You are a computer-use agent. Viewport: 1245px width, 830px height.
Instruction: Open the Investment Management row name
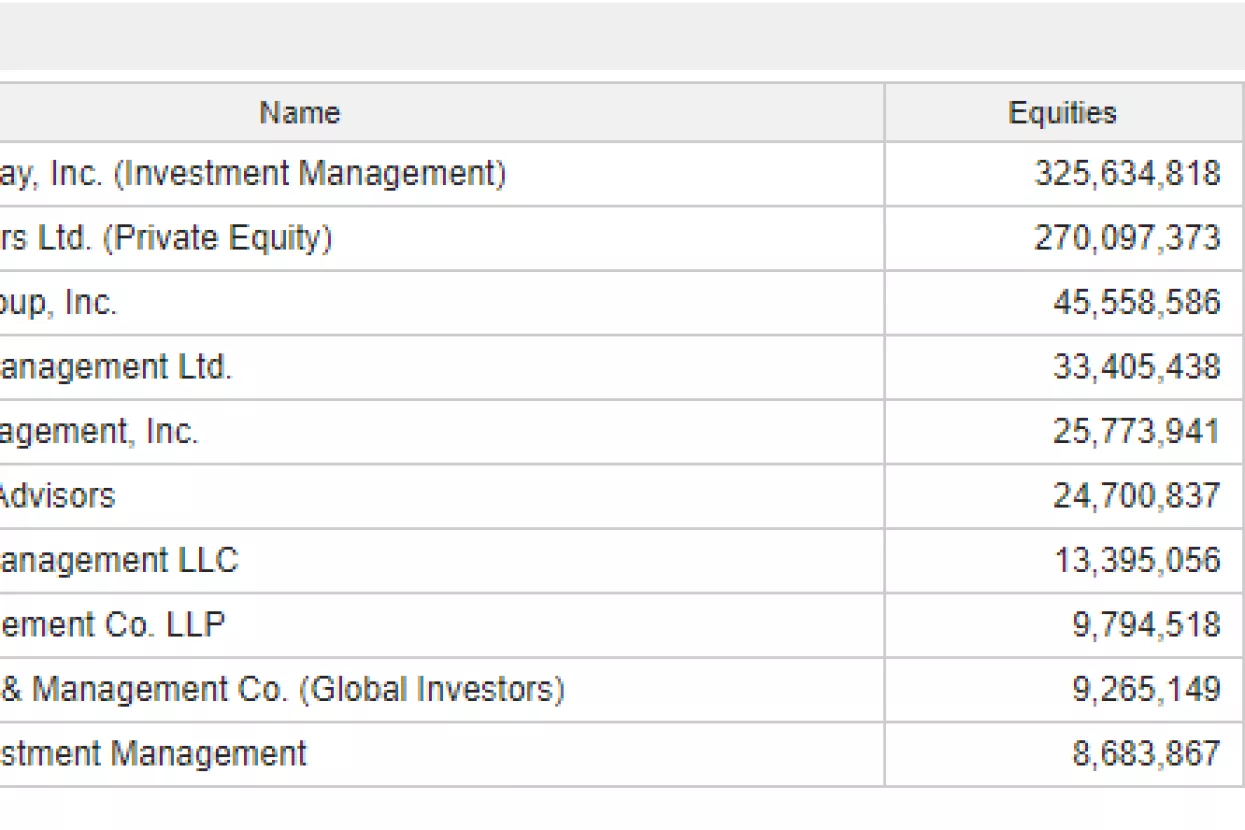coord(253,174)
